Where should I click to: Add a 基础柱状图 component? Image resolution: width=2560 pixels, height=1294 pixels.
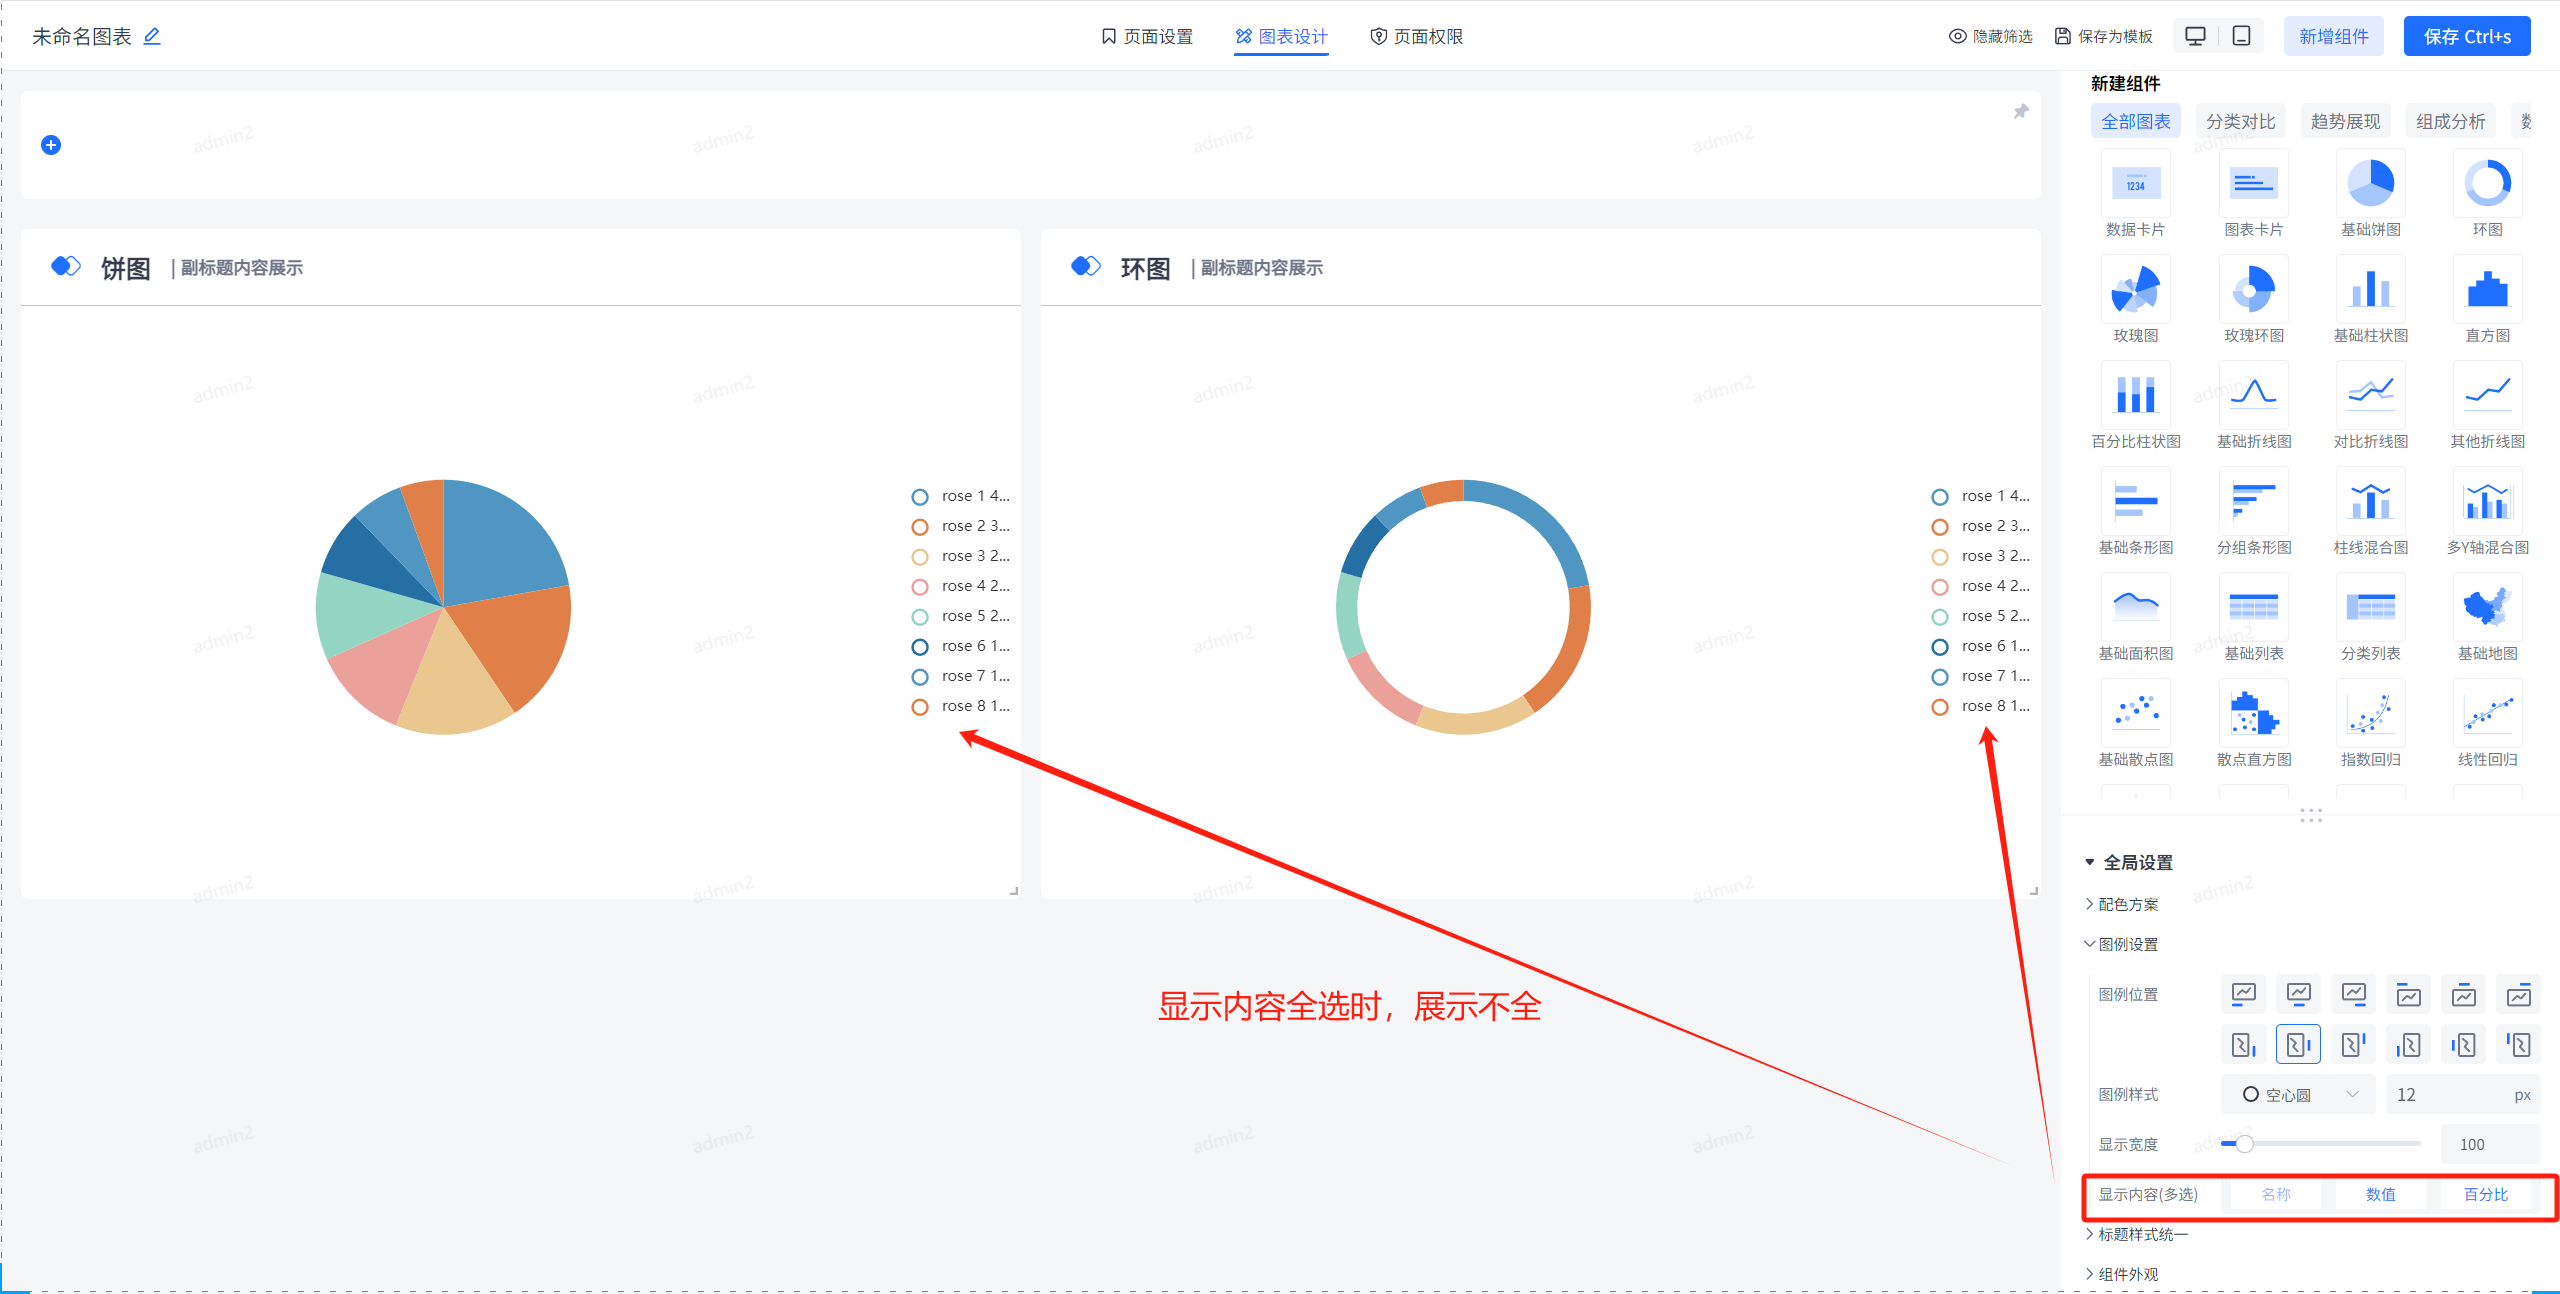(2370, 291)
